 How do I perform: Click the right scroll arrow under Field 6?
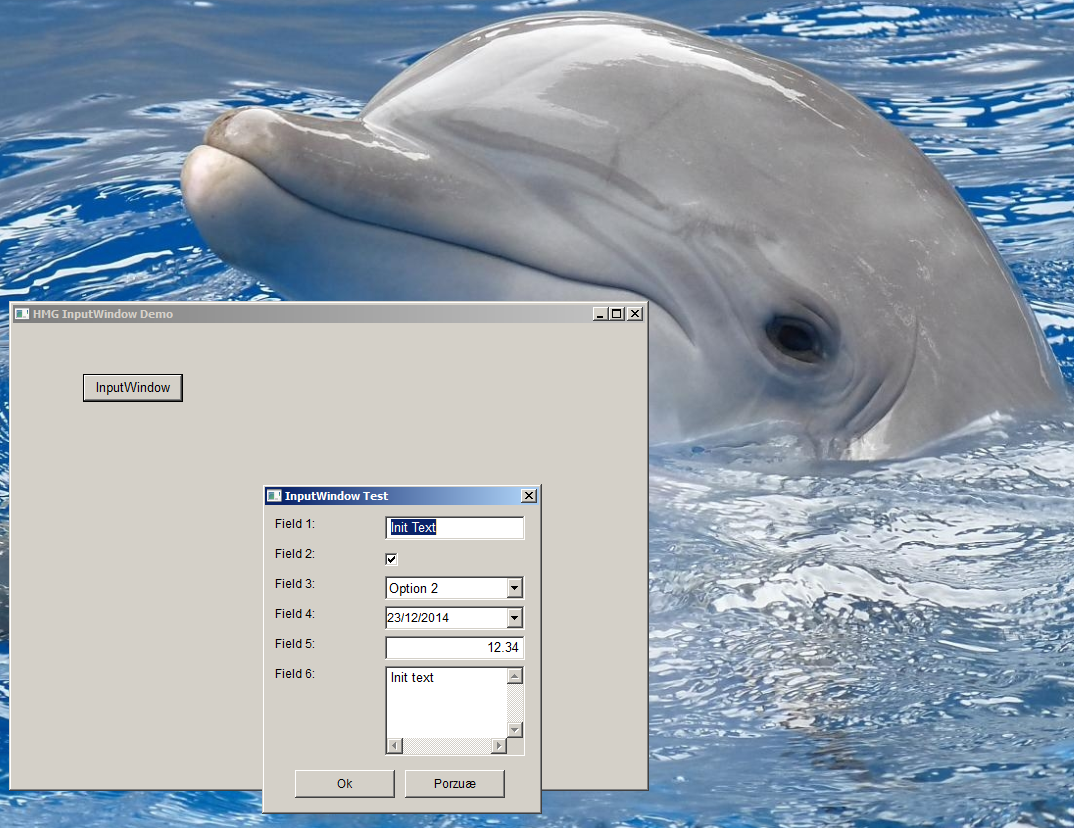point(501,744)
